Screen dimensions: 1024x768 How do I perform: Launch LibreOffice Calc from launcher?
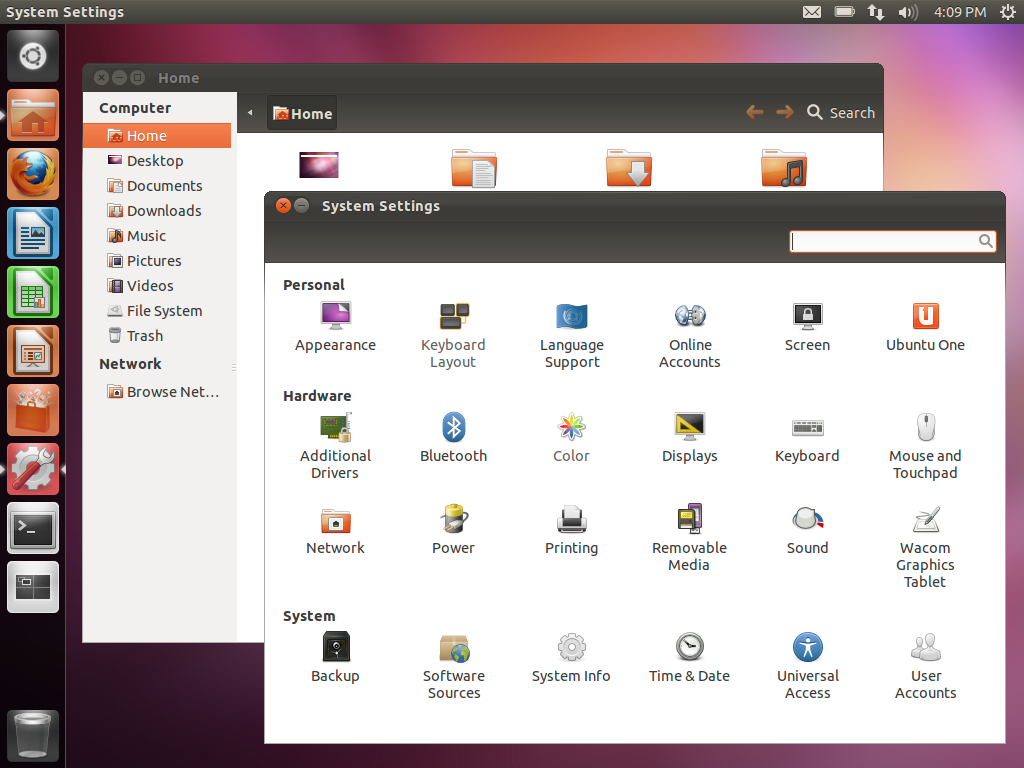[x=33, y=292]
